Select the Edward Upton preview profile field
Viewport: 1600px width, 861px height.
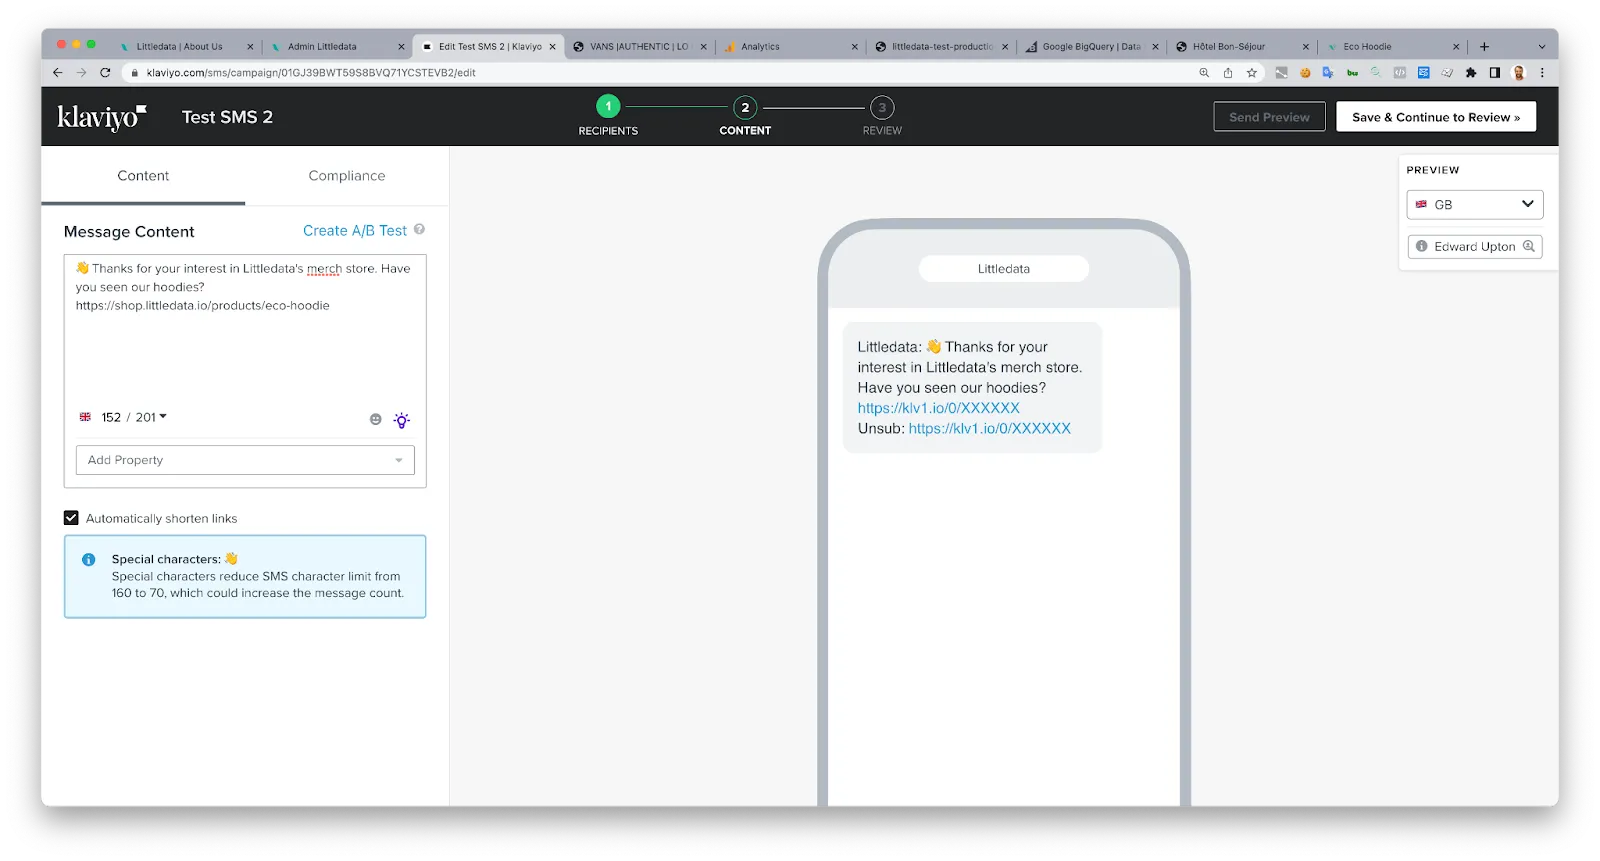click(x=1475, y=247)
